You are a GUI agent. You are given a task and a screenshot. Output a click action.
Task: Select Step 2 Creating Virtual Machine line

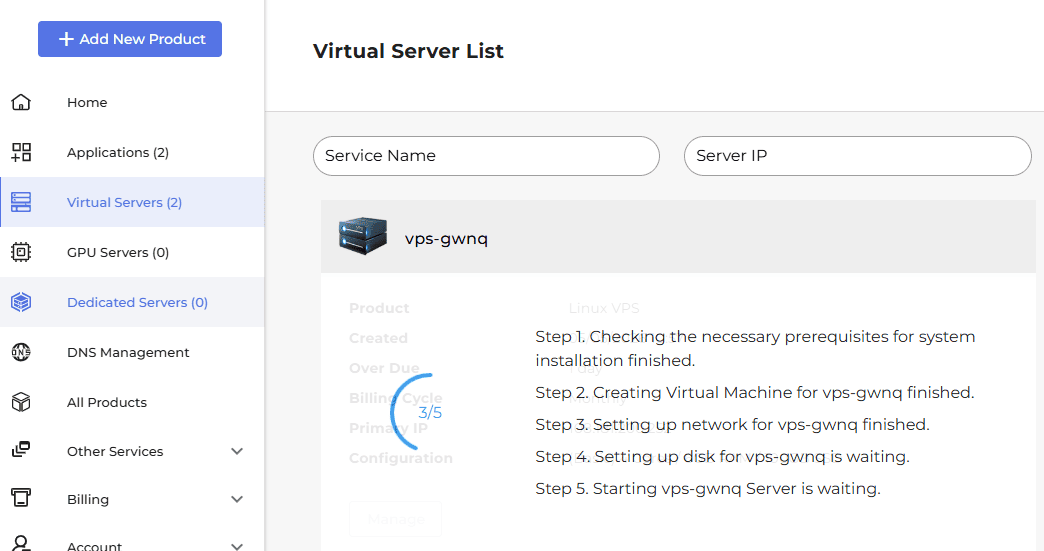point(754,393)
